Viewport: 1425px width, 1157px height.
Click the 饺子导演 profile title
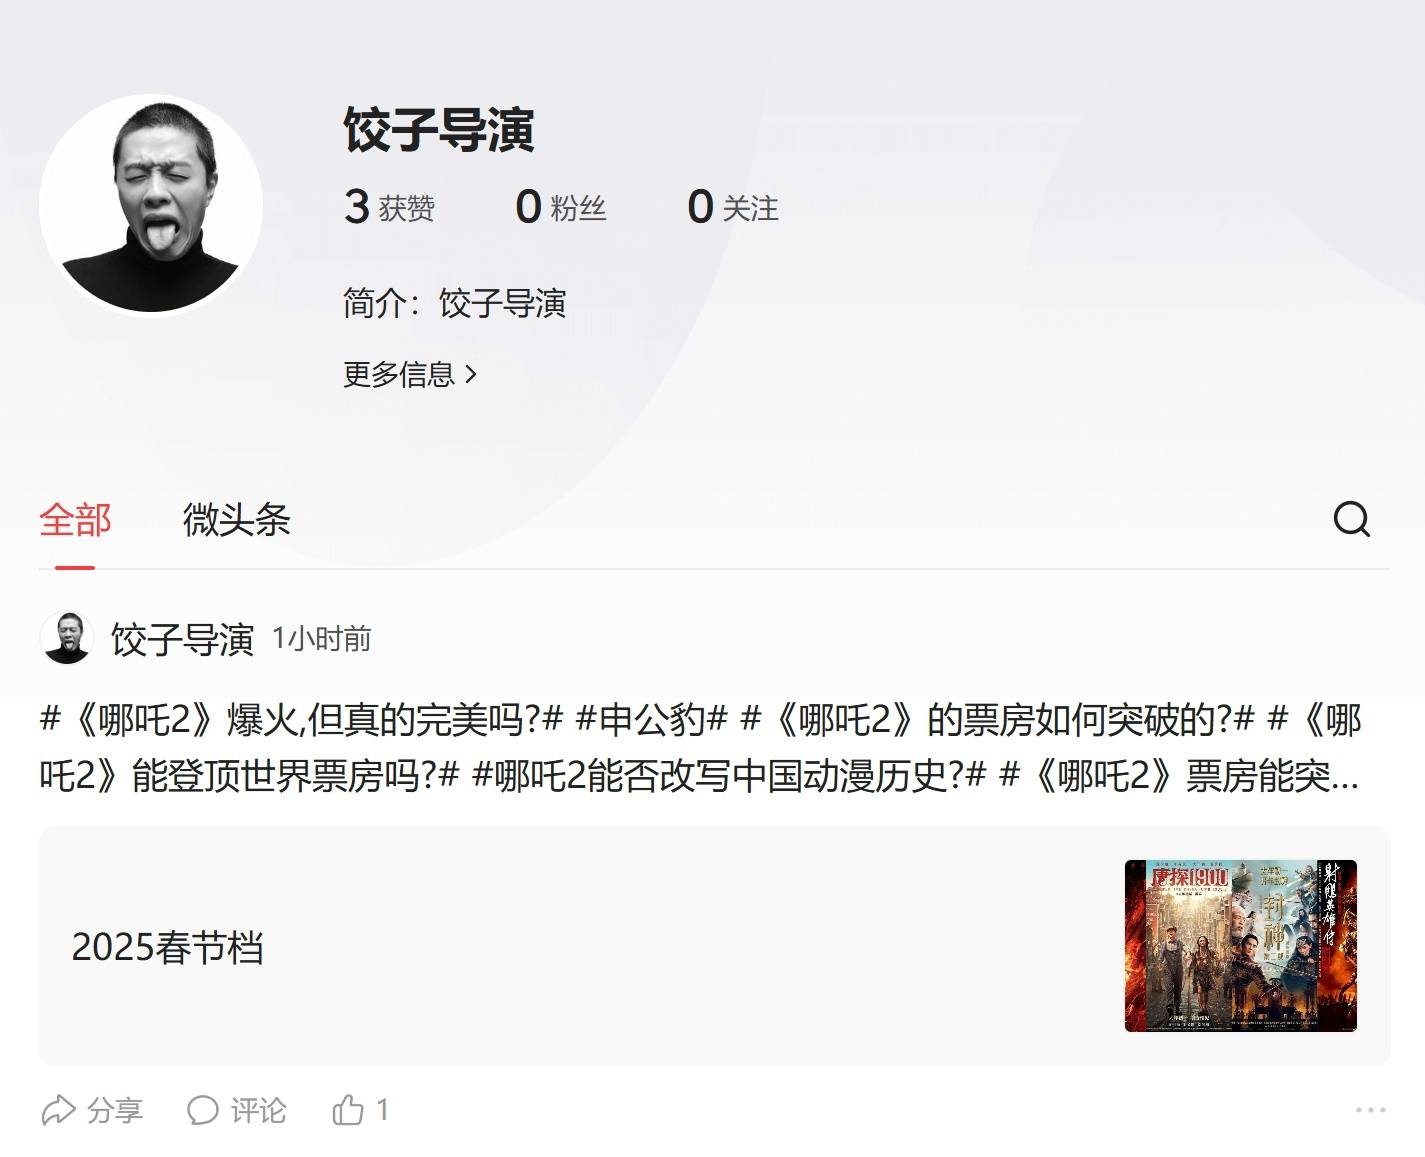pos(439,130)
